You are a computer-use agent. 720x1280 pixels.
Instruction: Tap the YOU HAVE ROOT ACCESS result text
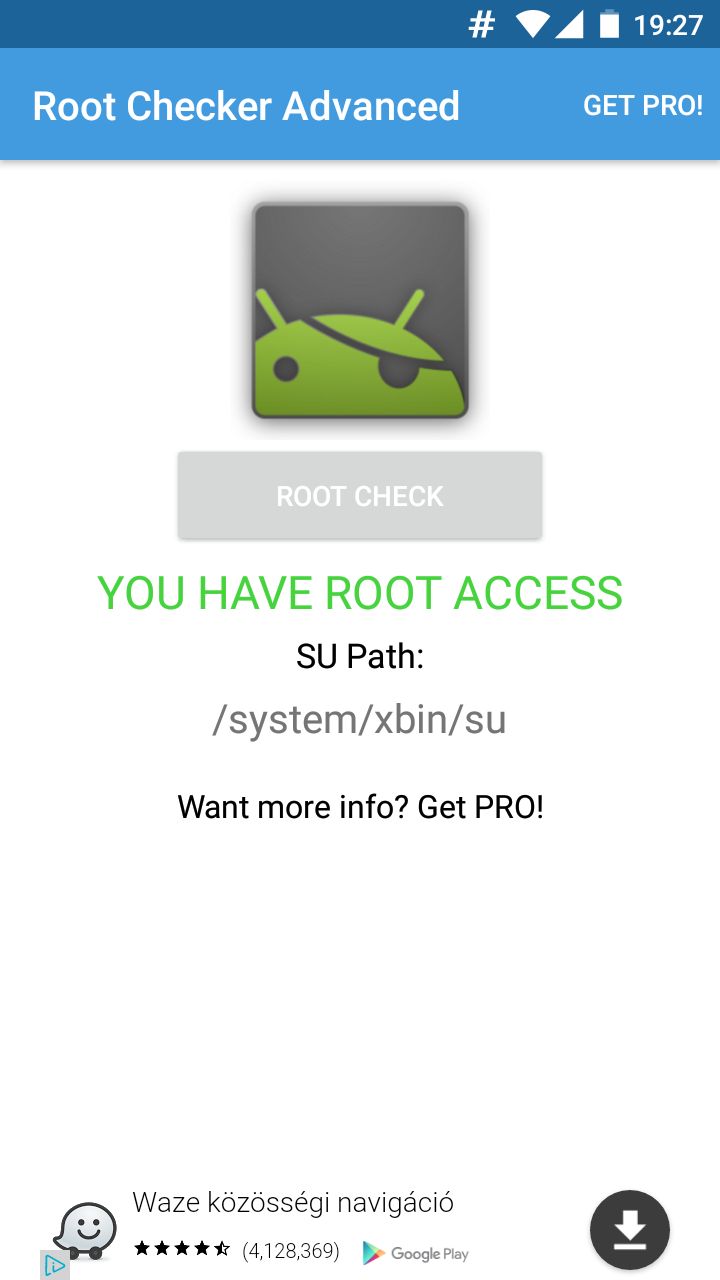(x=360, y=593)
